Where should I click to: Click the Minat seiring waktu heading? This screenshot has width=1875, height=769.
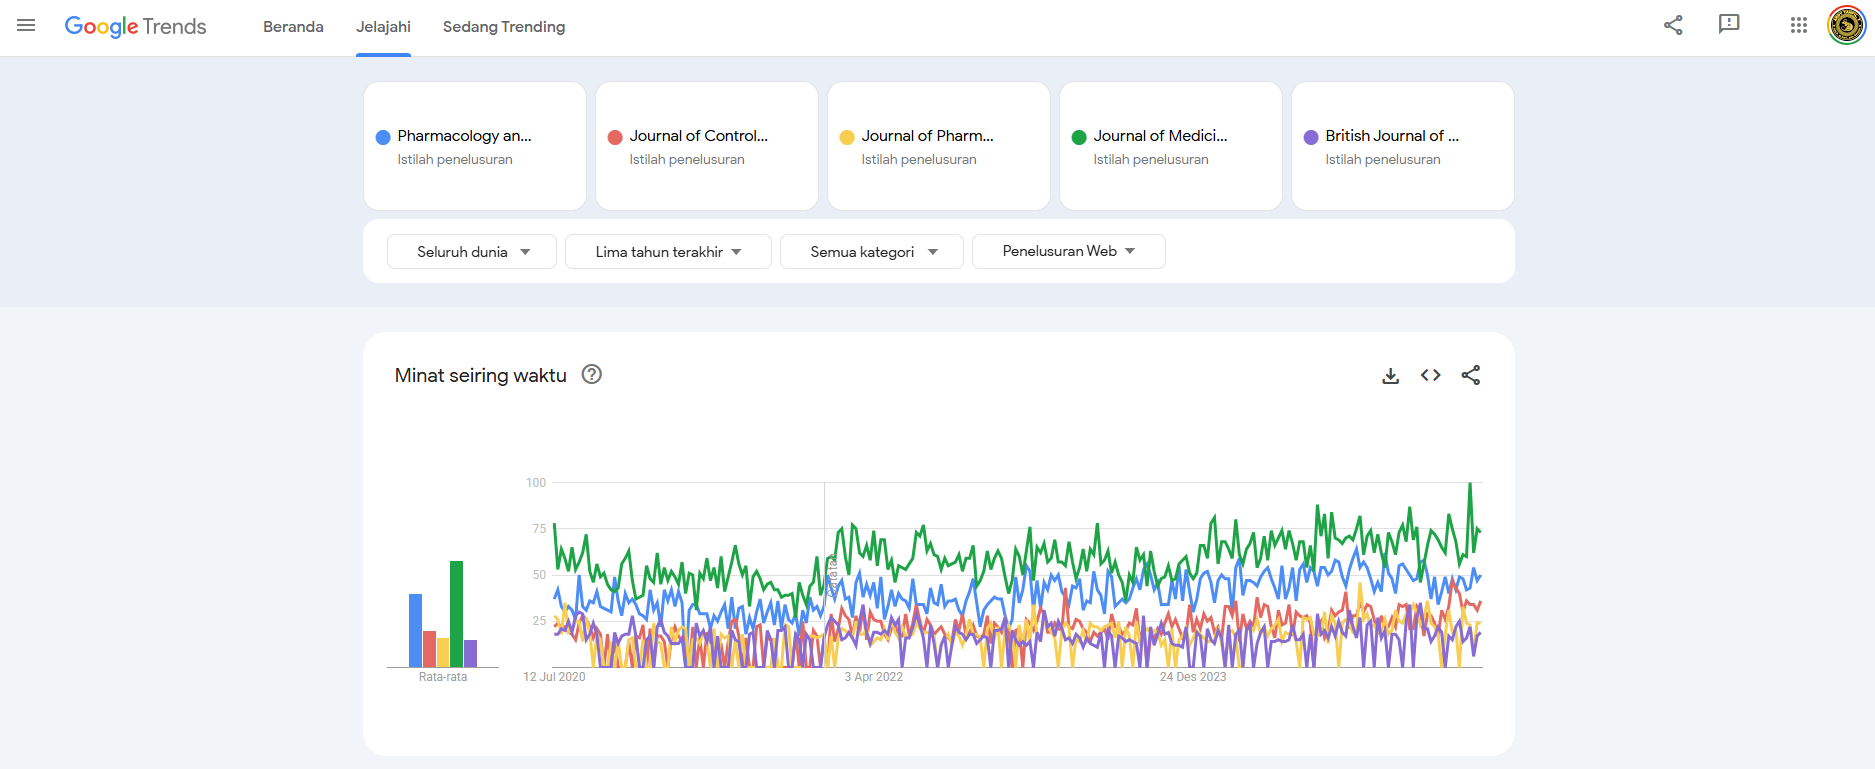481,375
